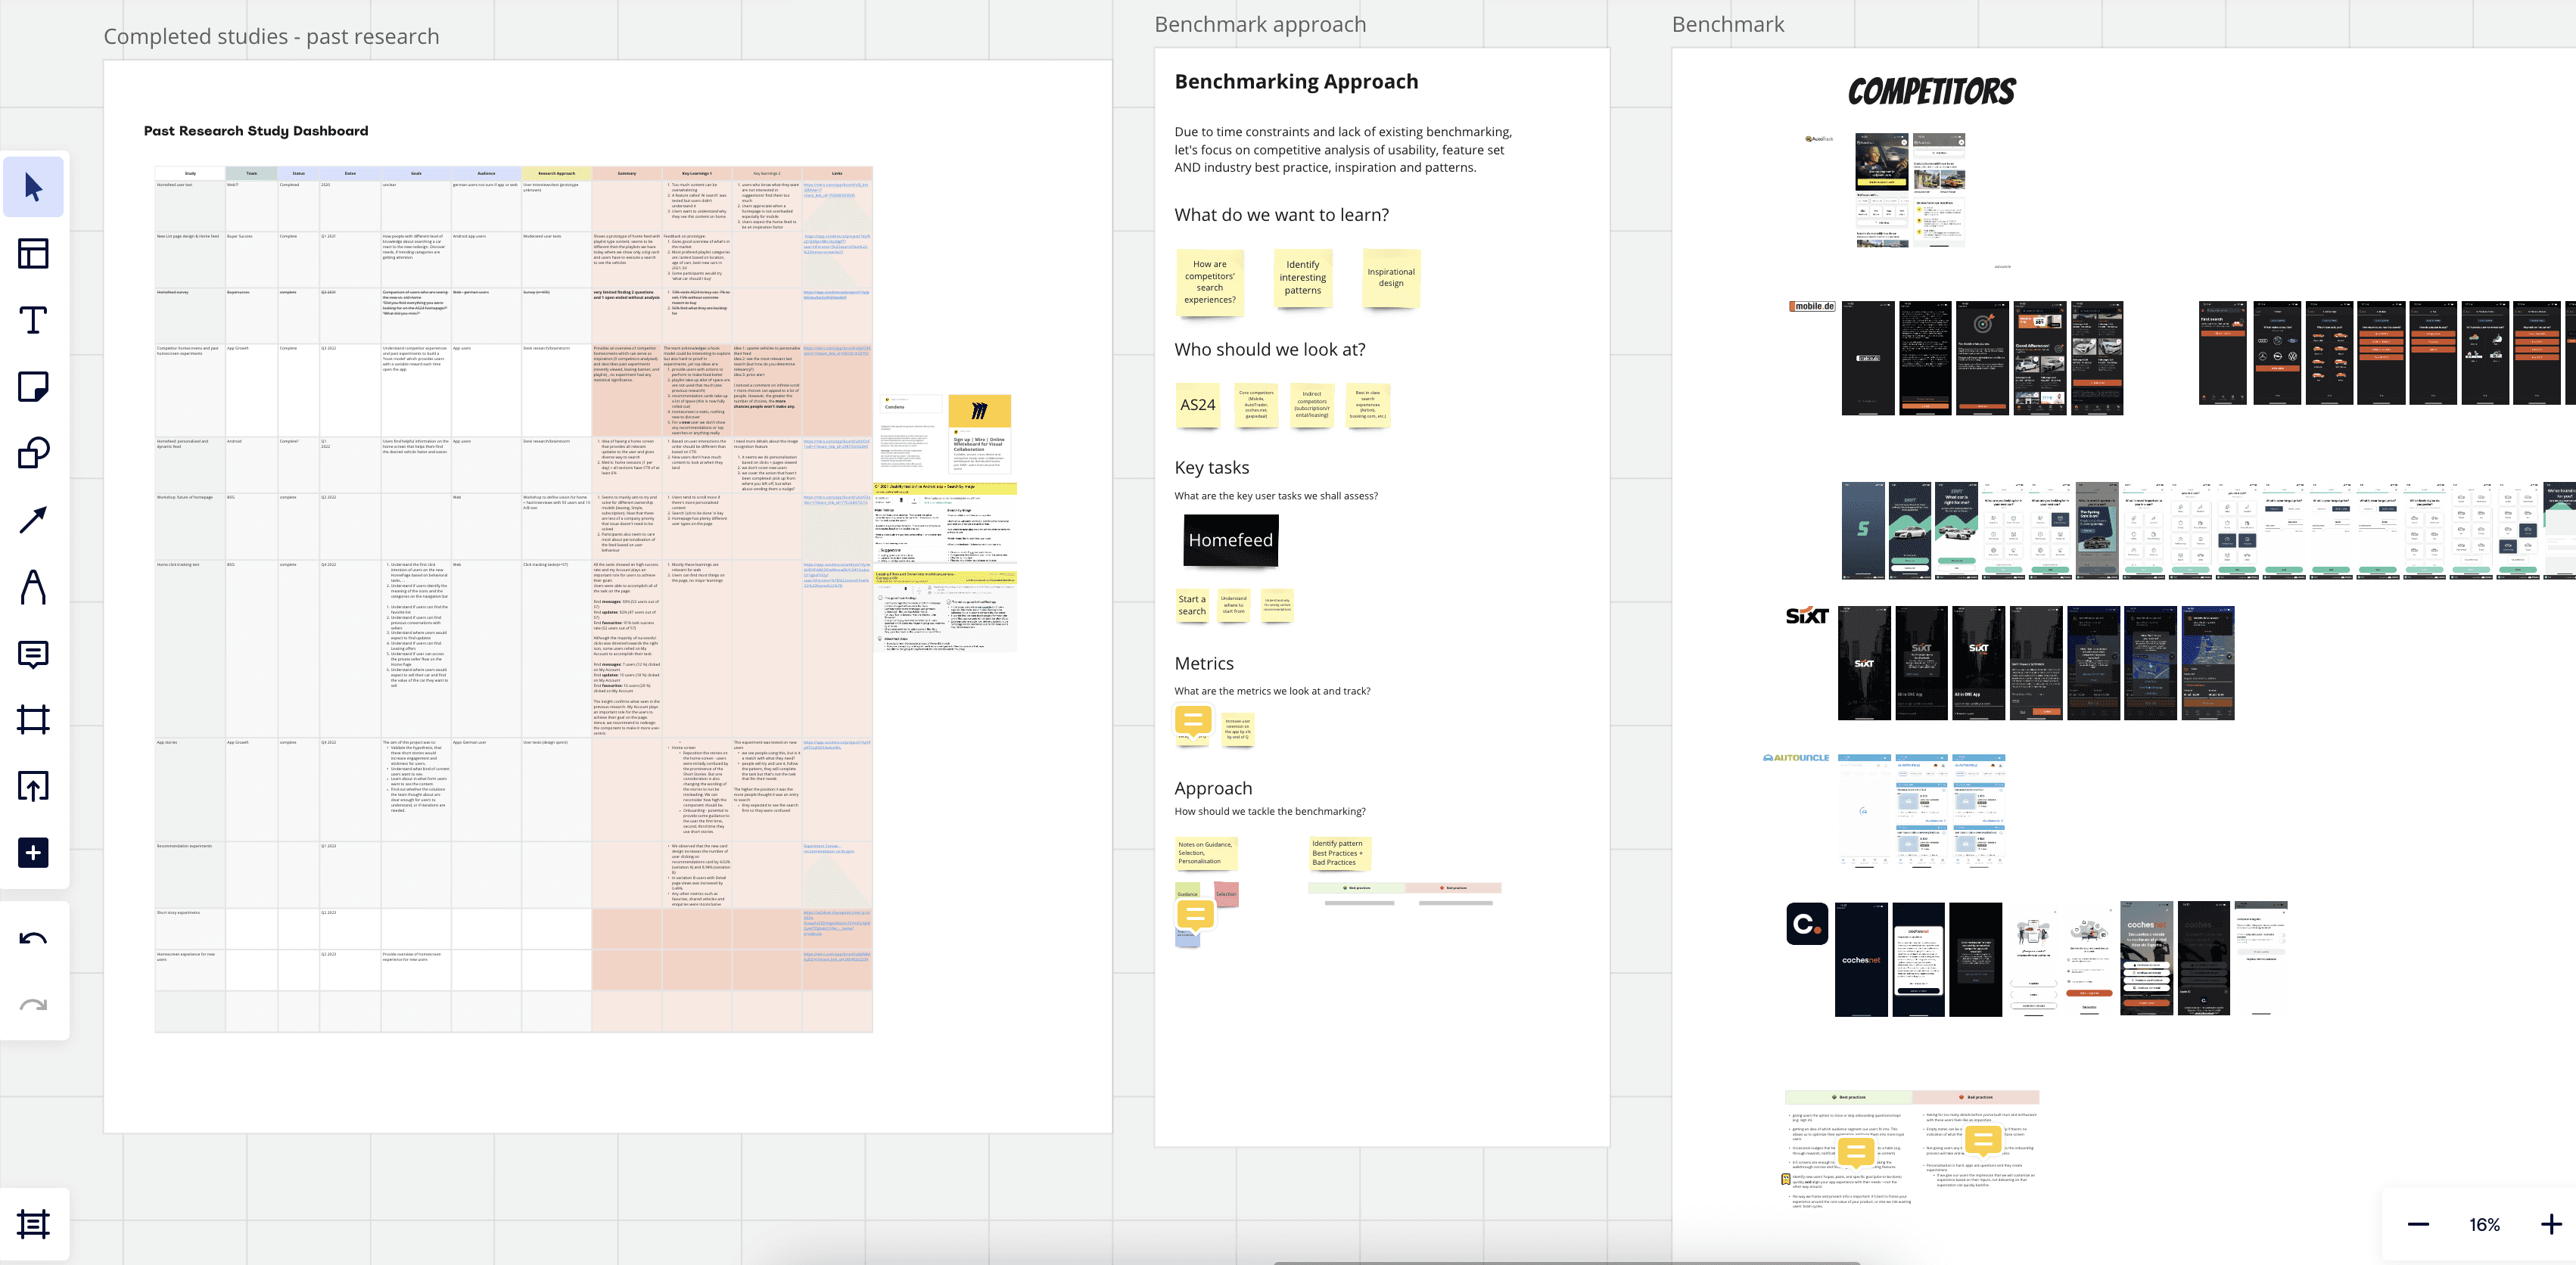Image resolution: width=2576 pixels, height=1265 pixels.
Task: Expand more apps plus button
Action: 33,852
